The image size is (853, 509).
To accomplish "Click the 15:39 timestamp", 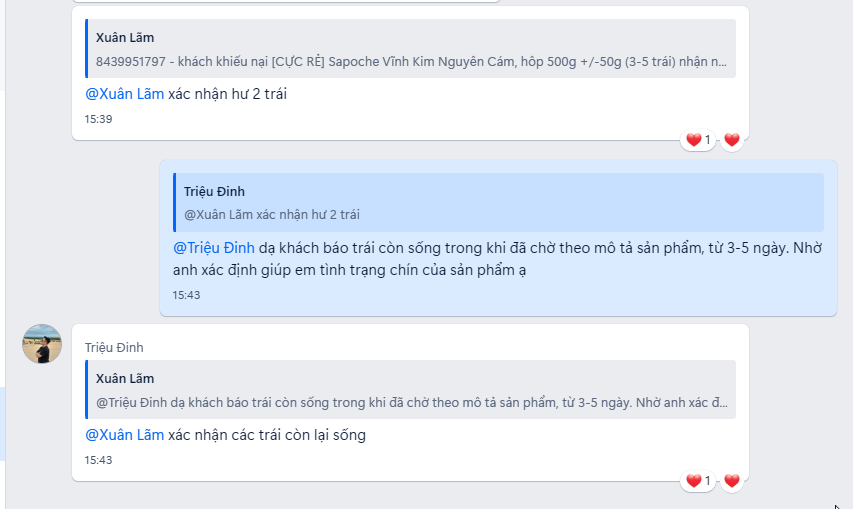I will point(98,119).
